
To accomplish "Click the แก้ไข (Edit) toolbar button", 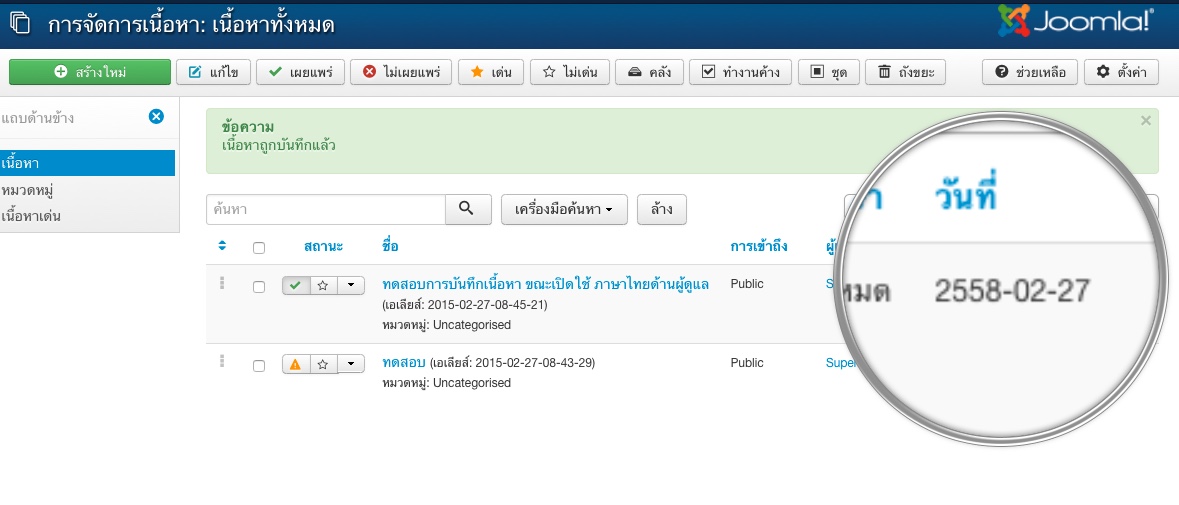I will point(213,72).
